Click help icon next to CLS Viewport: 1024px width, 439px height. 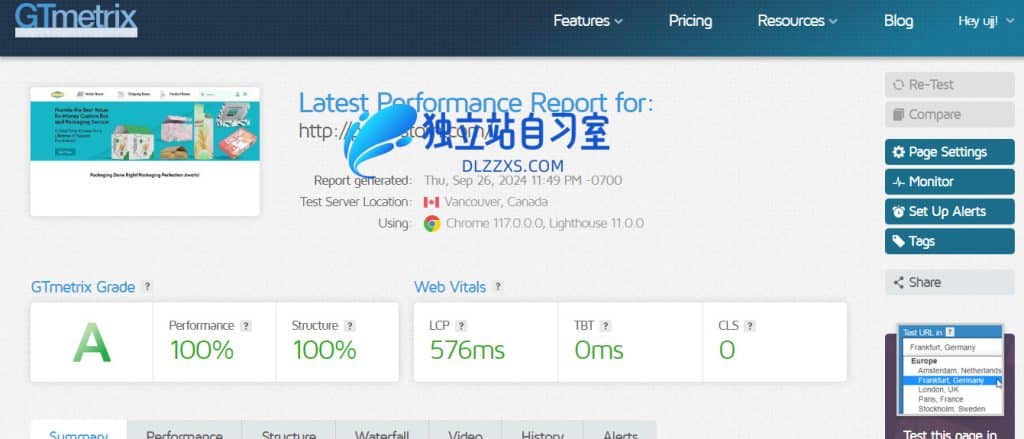749,325
